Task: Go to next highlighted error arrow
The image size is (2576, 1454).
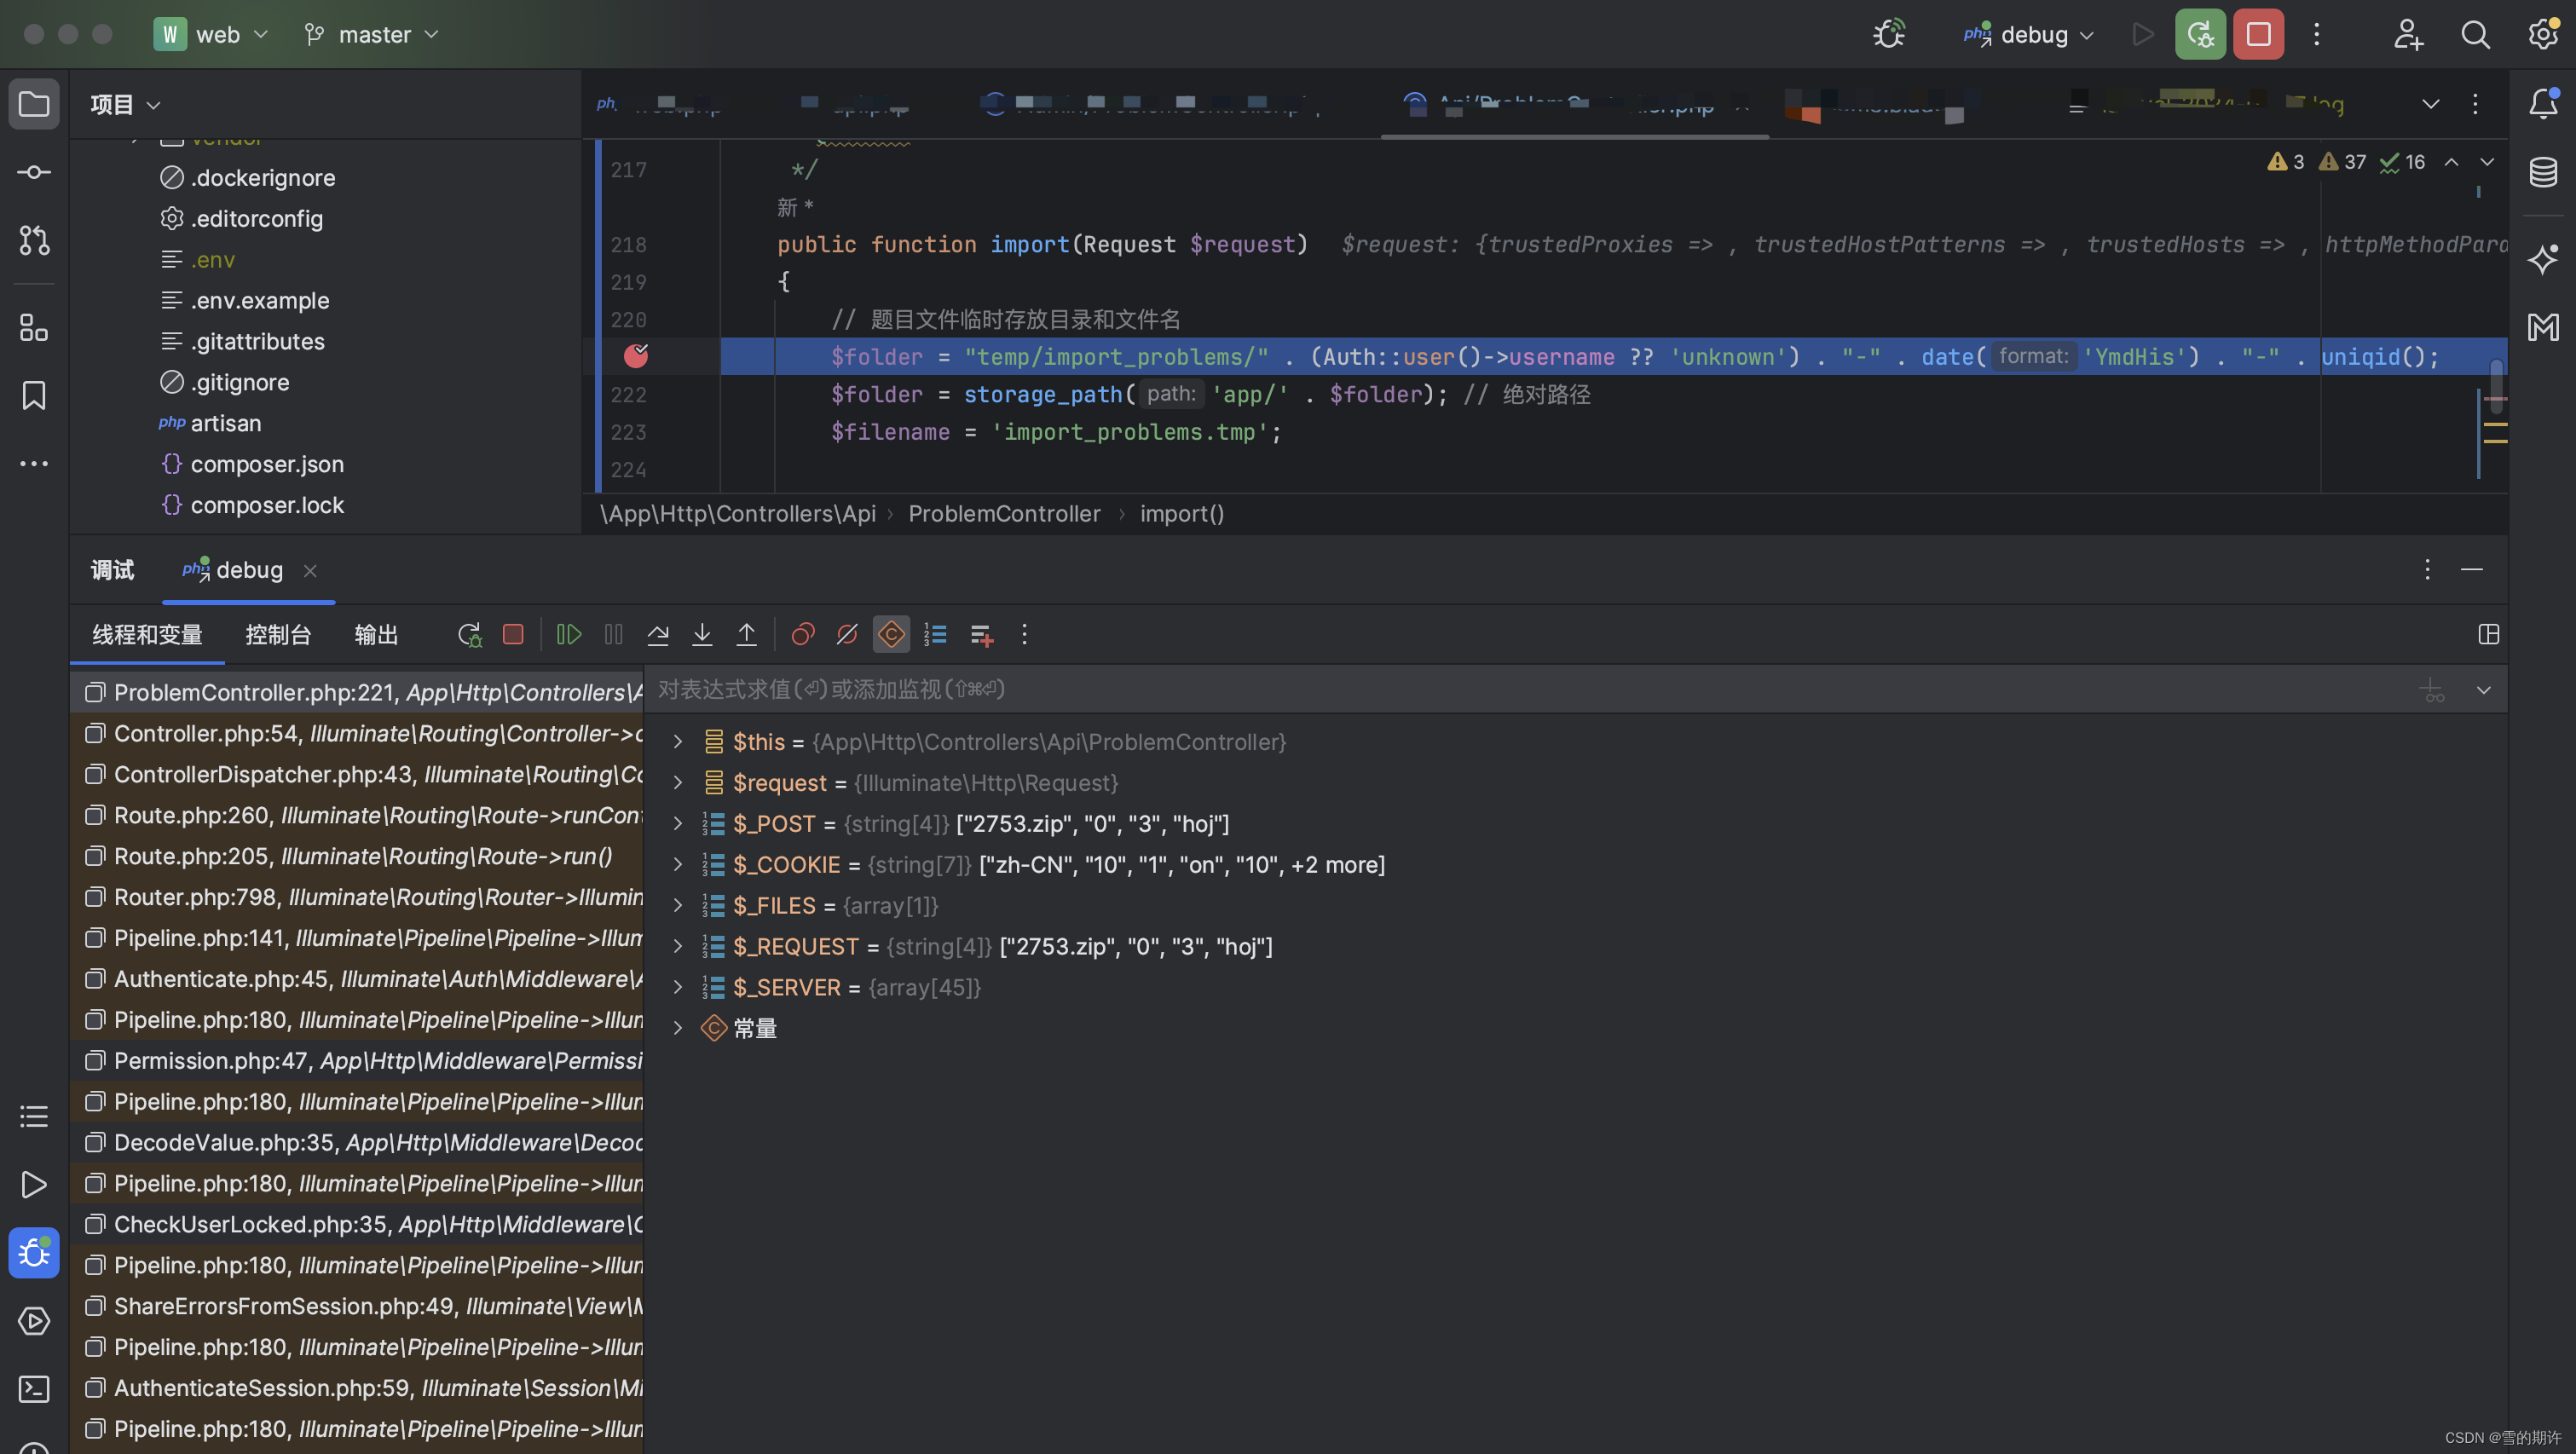Action: pyautogui.click(x=2486, y=161)
